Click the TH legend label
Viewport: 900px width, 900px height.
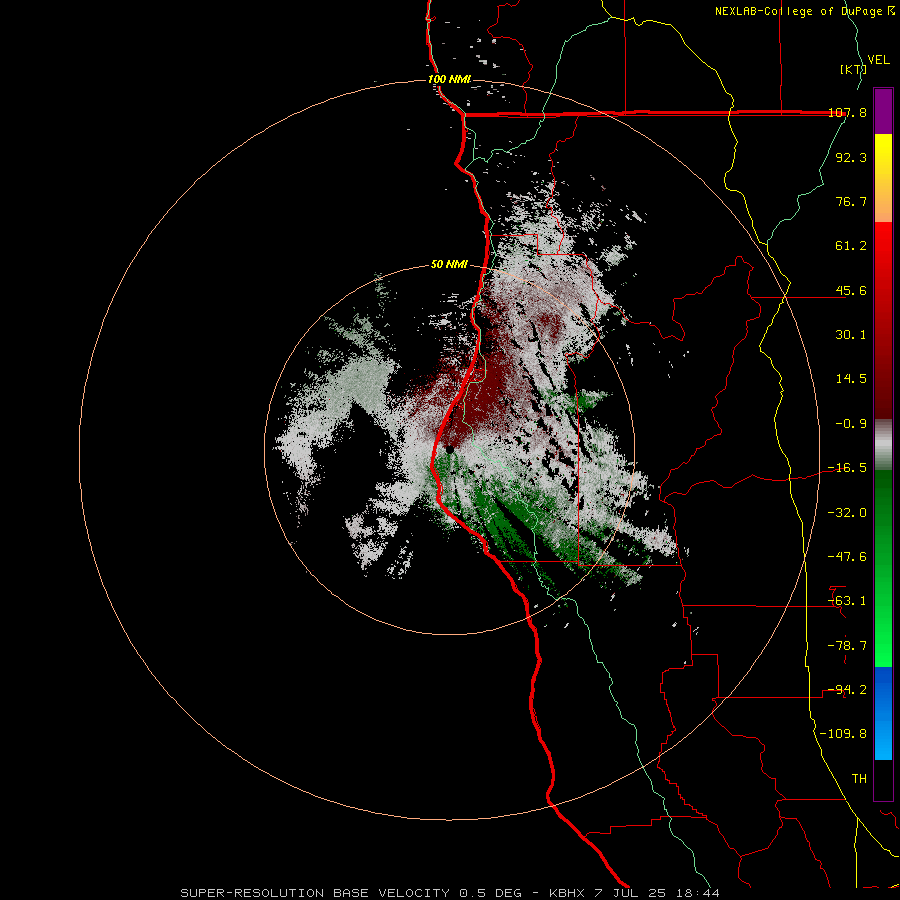point(859,779)
